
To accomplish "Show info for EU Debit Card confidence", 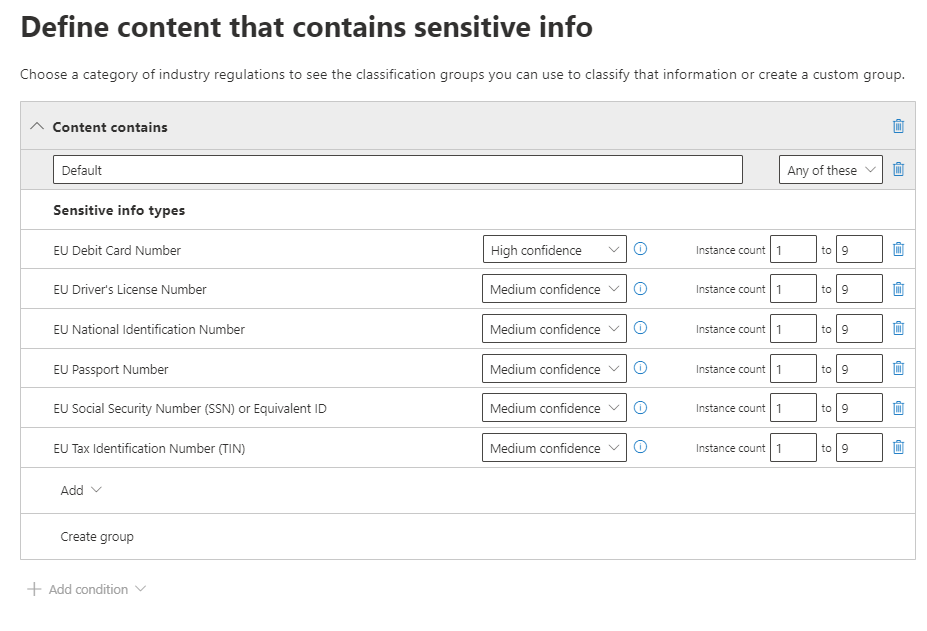I will click(641, 249).
